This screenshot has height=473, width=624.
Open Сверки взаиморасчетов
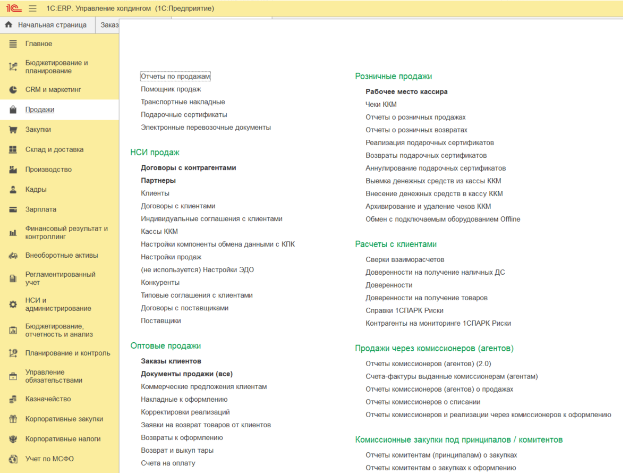[x=405, y=260]
